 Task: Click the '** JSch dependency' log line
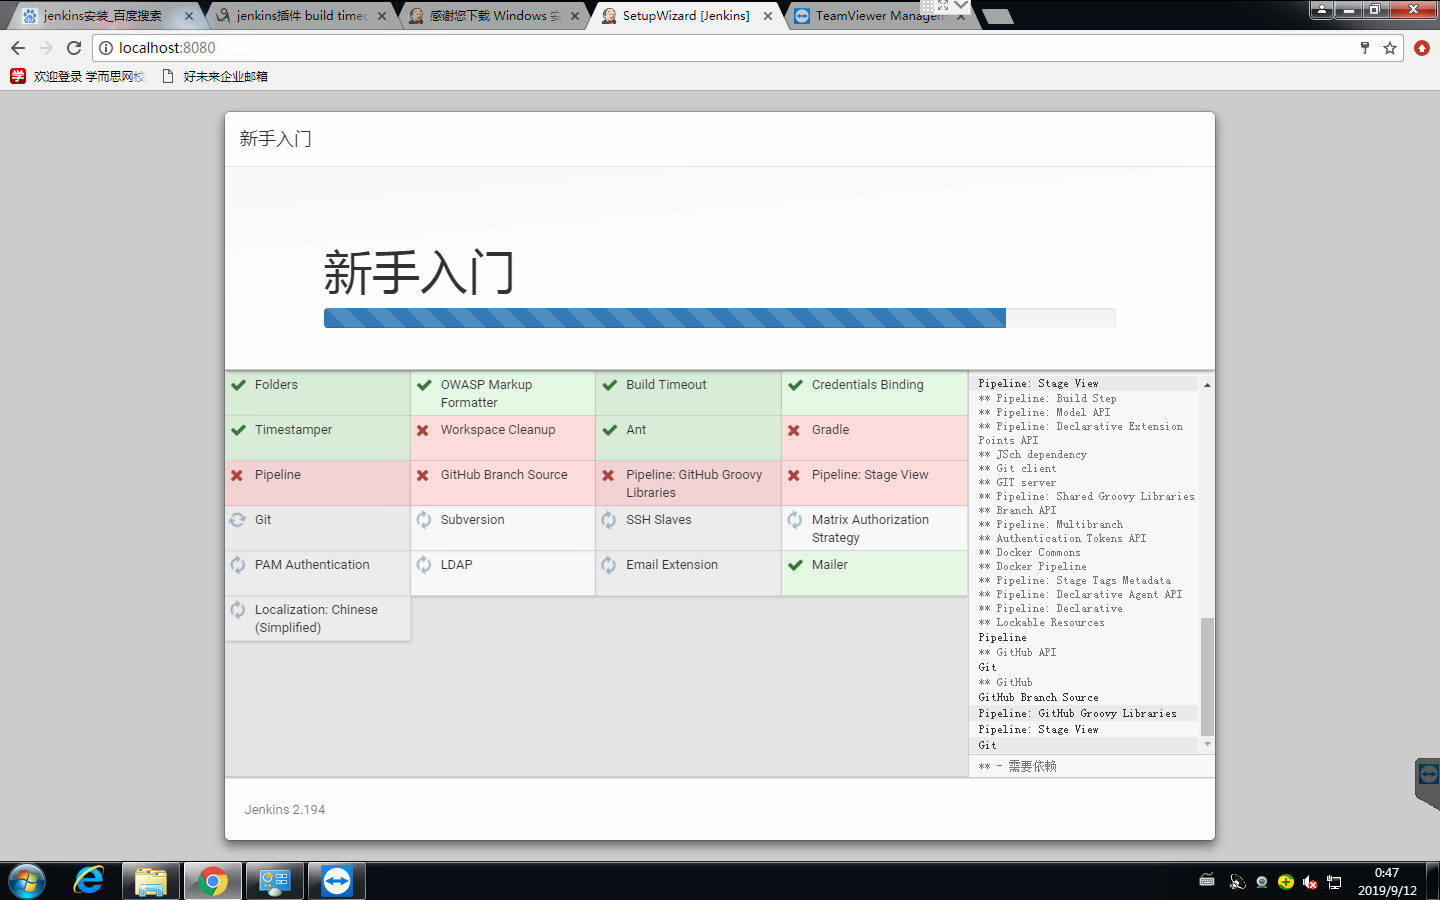click(1032, 455)
